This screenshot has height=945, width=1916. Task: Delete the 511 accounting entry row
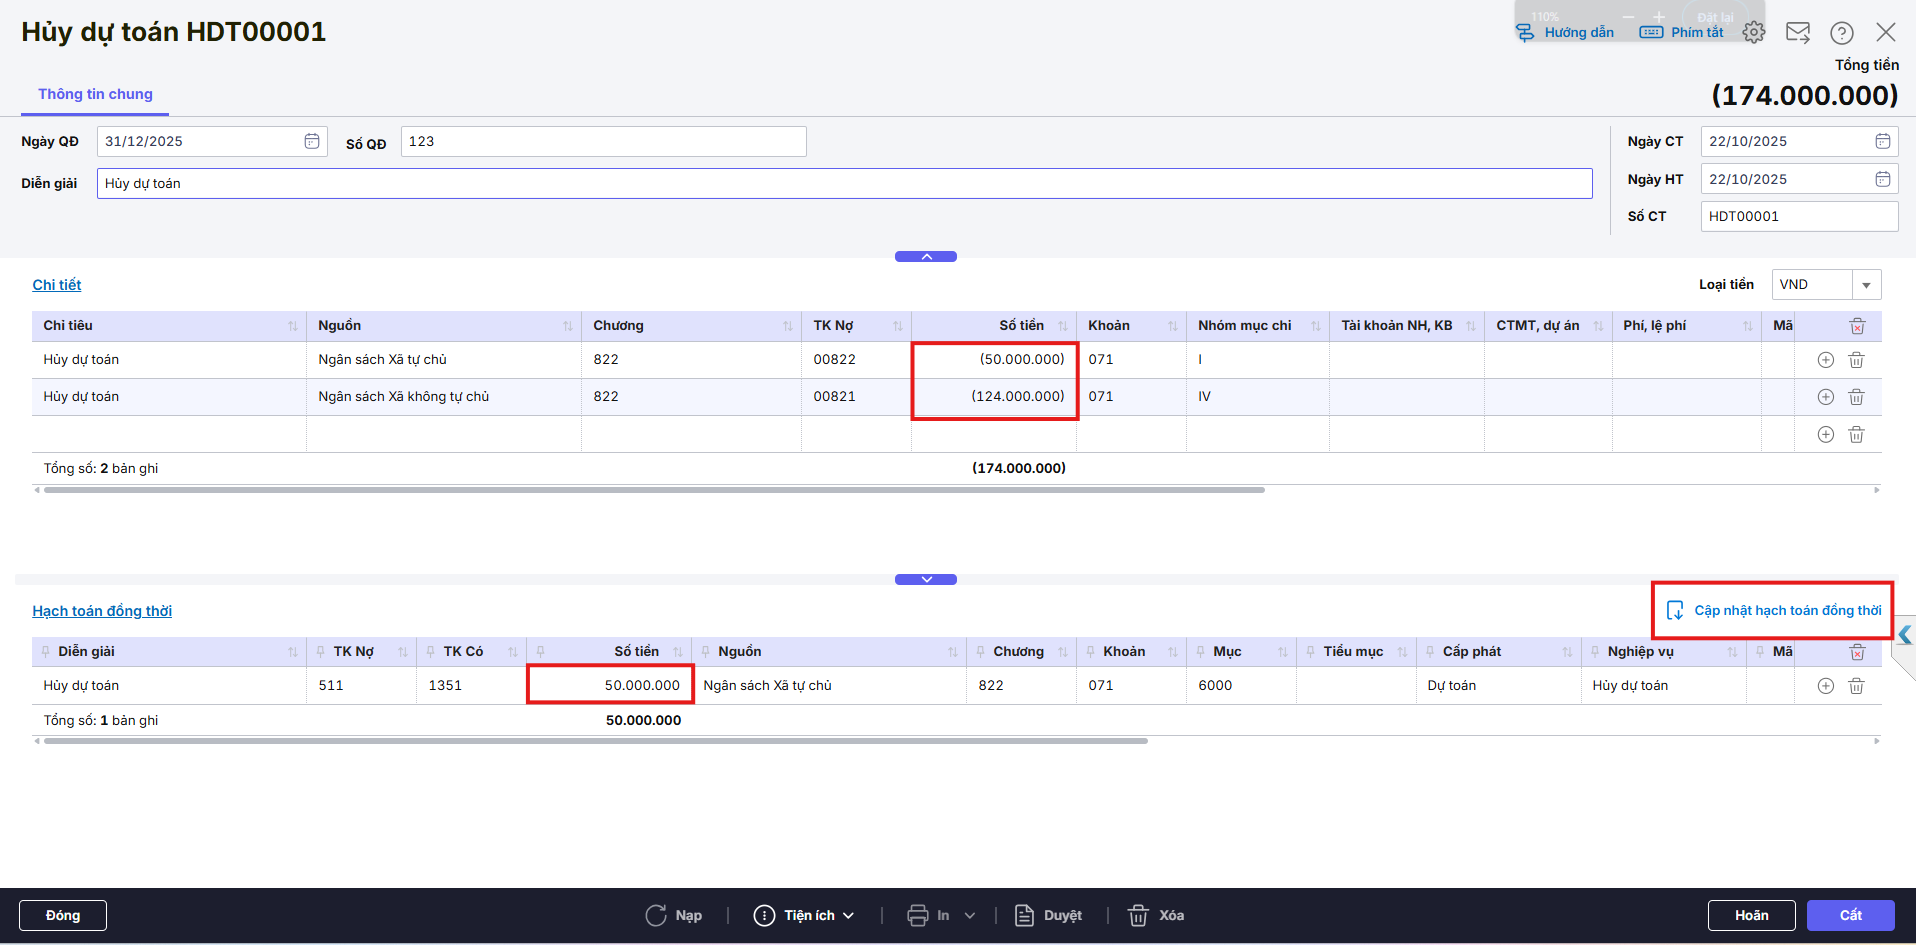click(1856, 686)
